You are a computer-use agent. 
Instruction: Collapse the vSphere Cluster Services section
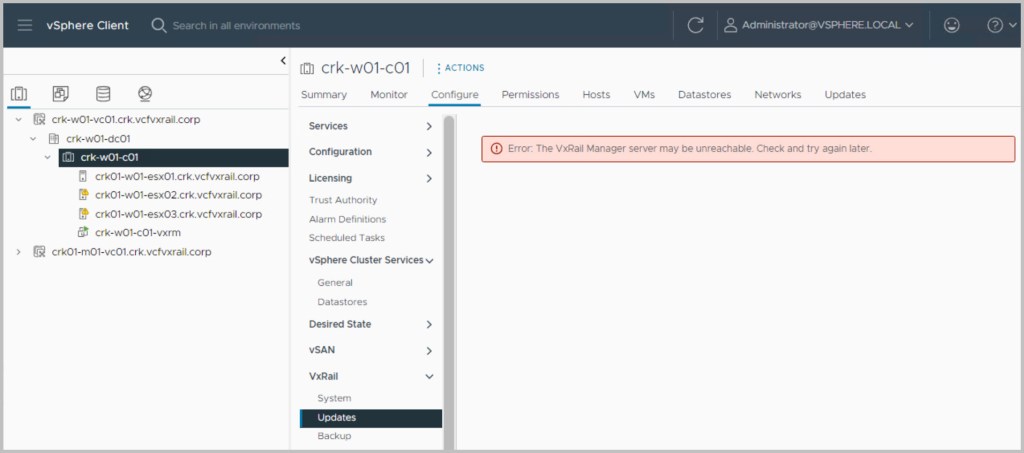coord(430,260)
